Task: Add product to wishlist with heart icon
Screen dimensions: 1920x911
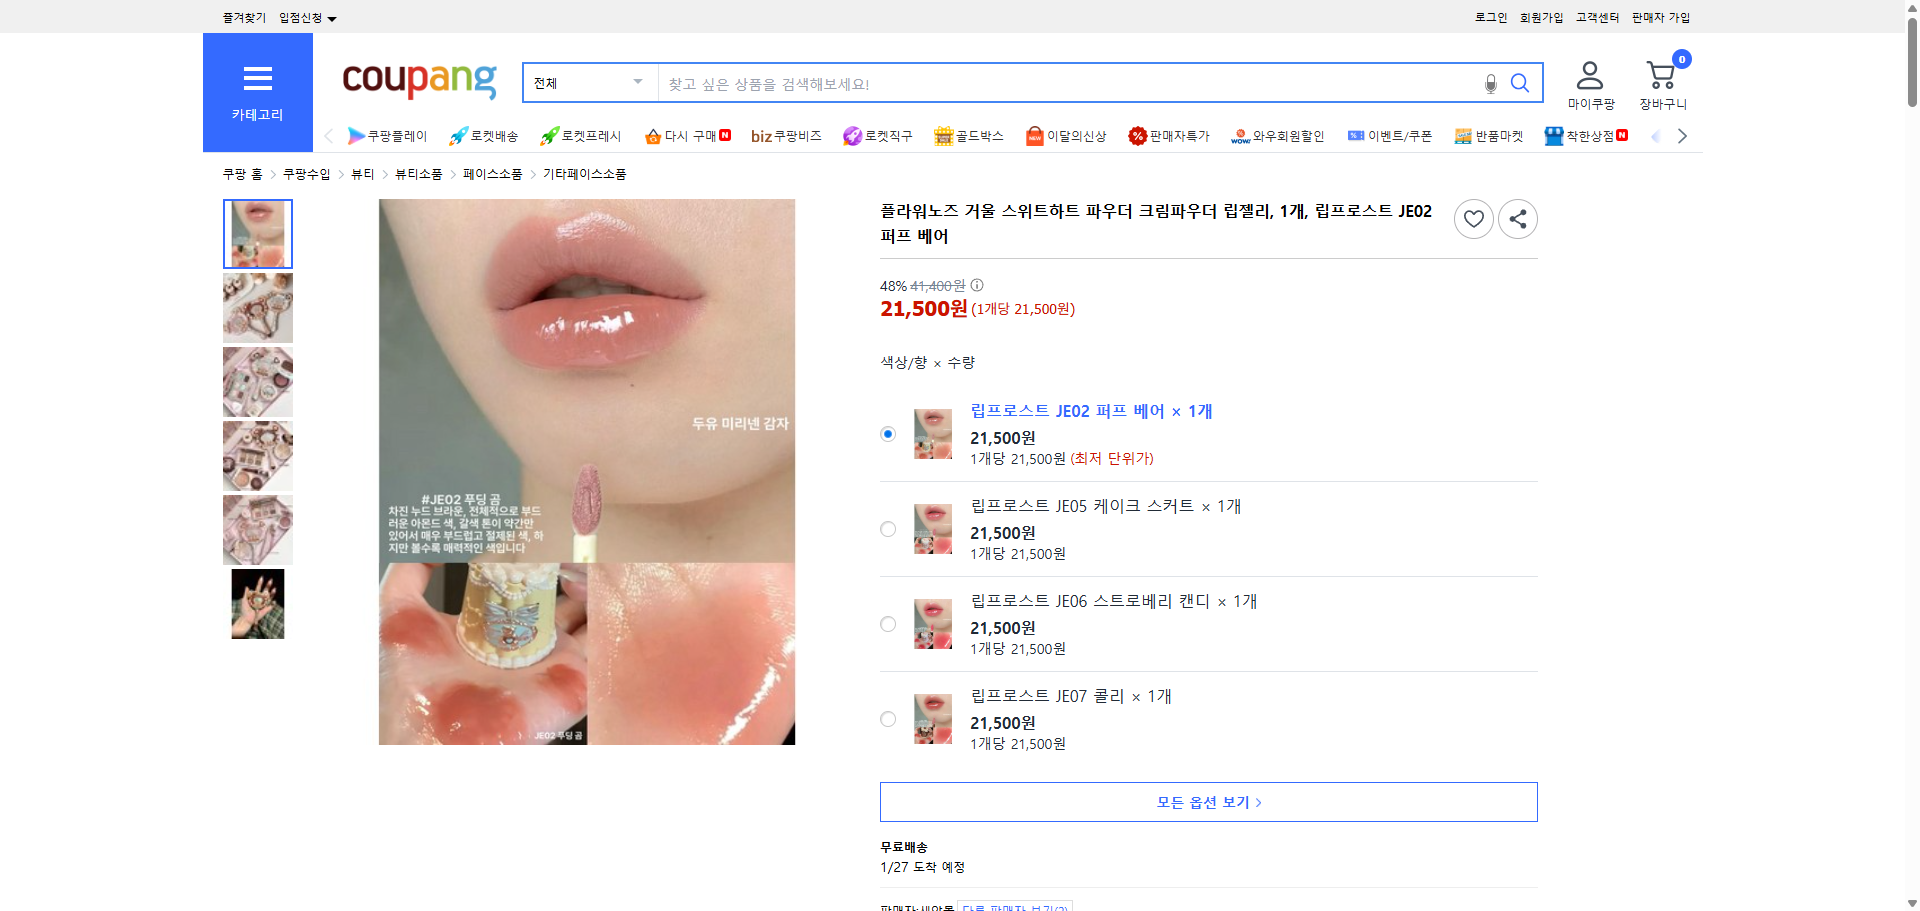Action: 1473,218
